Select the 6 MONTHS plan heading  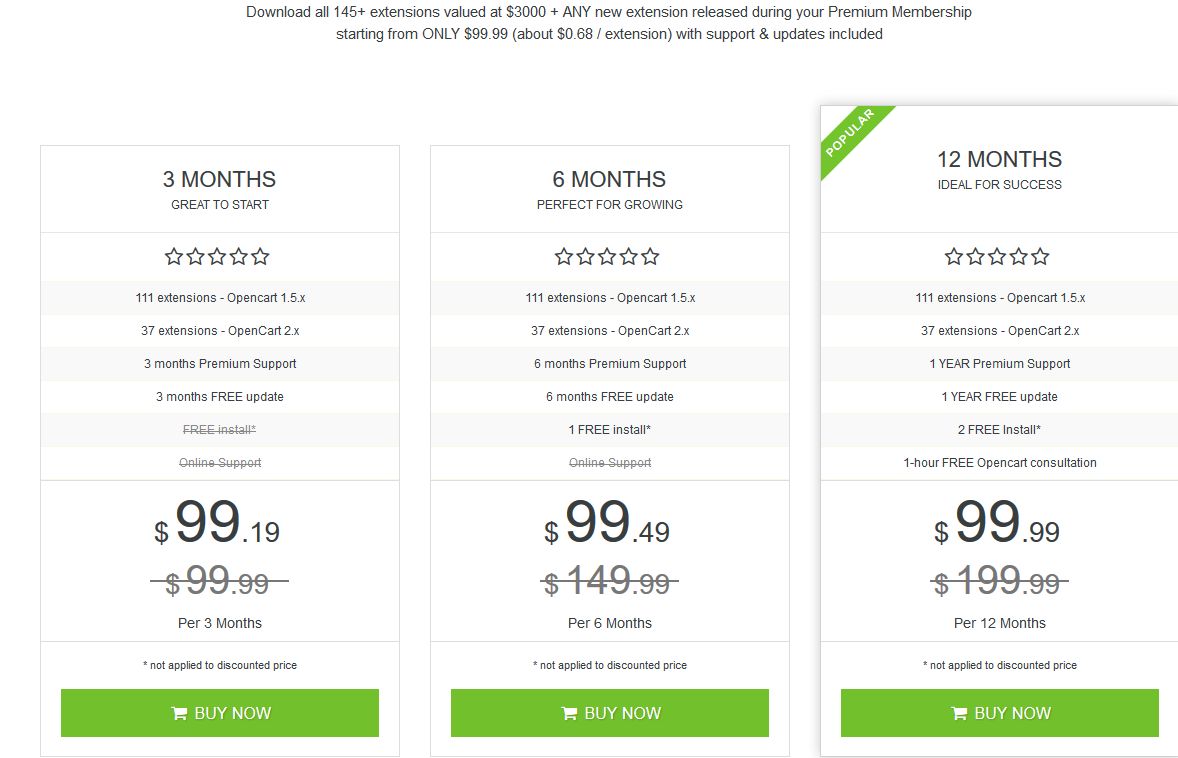click(x=609, y=179)
